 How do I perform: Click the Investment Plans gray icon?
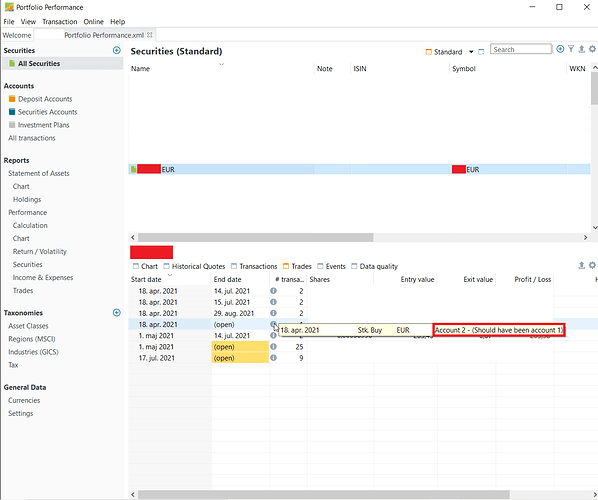pyautogui.click(x=12, y=125)
